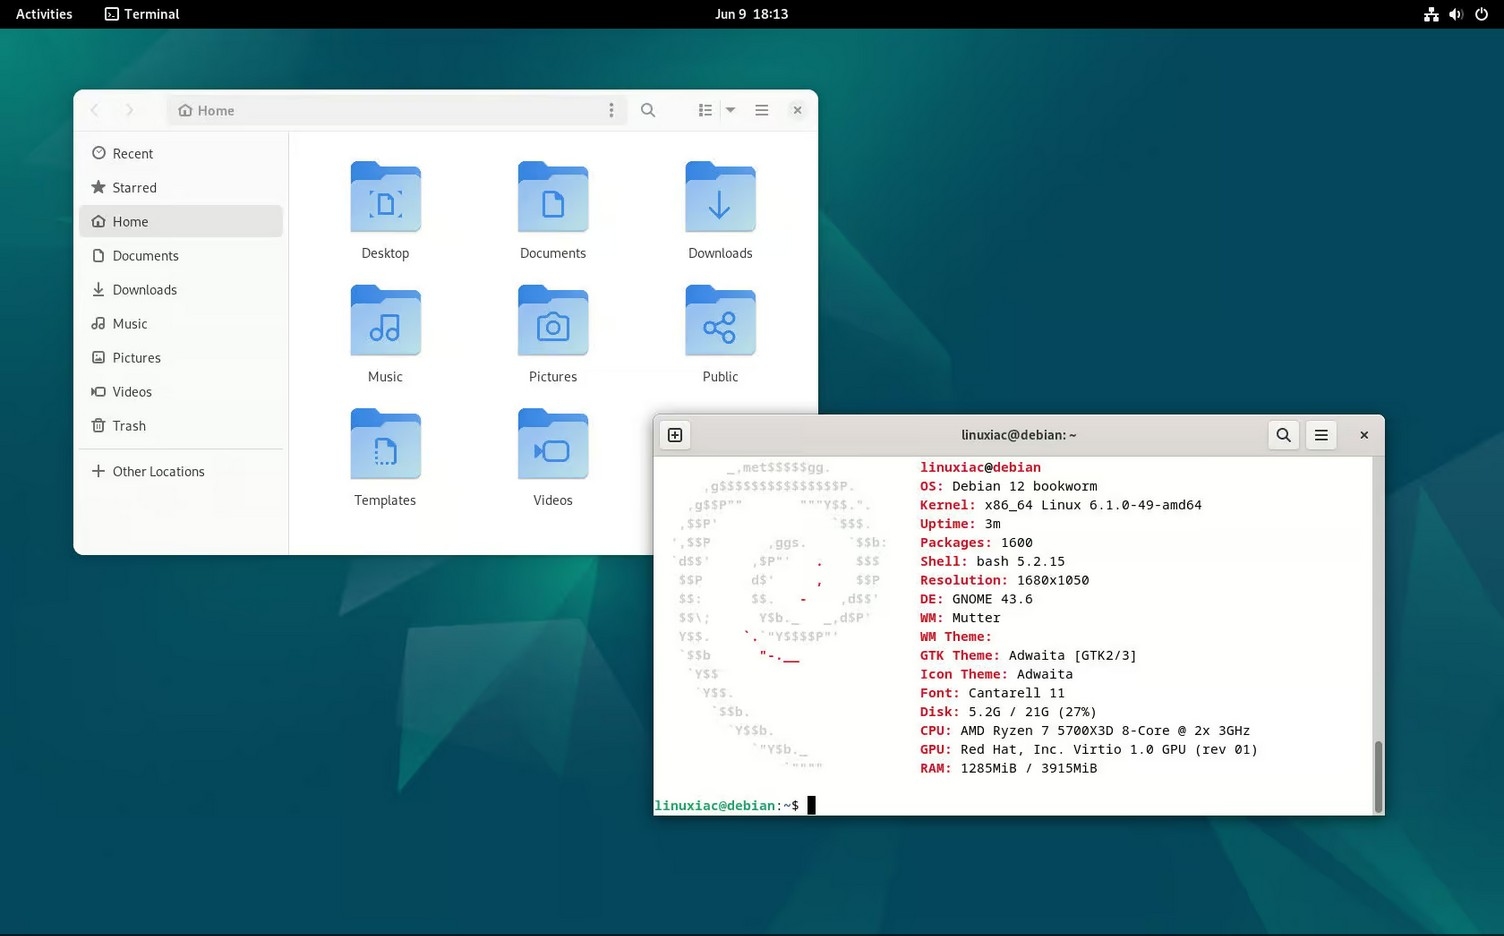Open the clock 'Jun 9 18:13' calendar
The image size is (1504, 936).
(752, 14)
